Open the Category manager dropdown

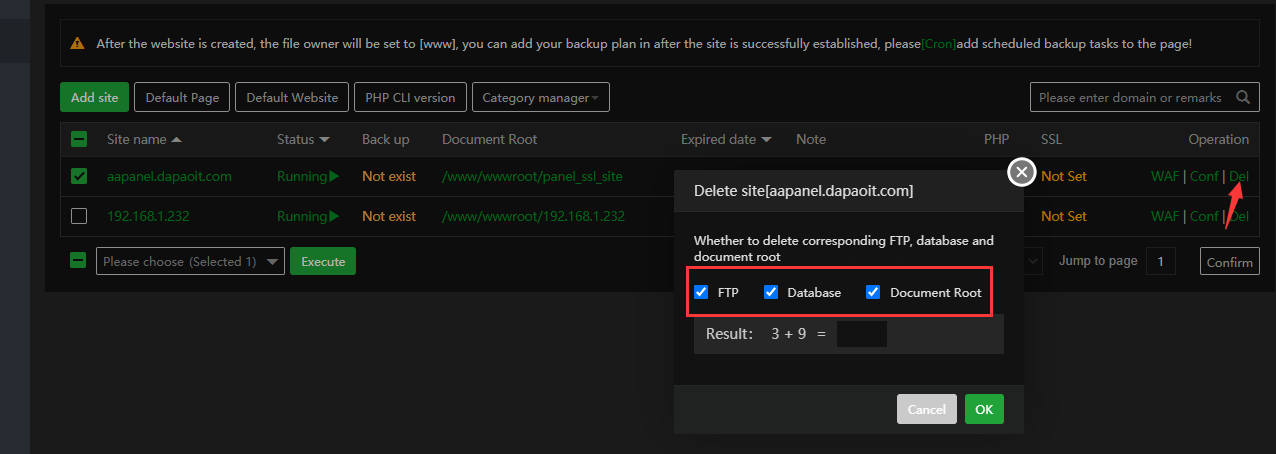pyautogui.click(x=540, y=98)
